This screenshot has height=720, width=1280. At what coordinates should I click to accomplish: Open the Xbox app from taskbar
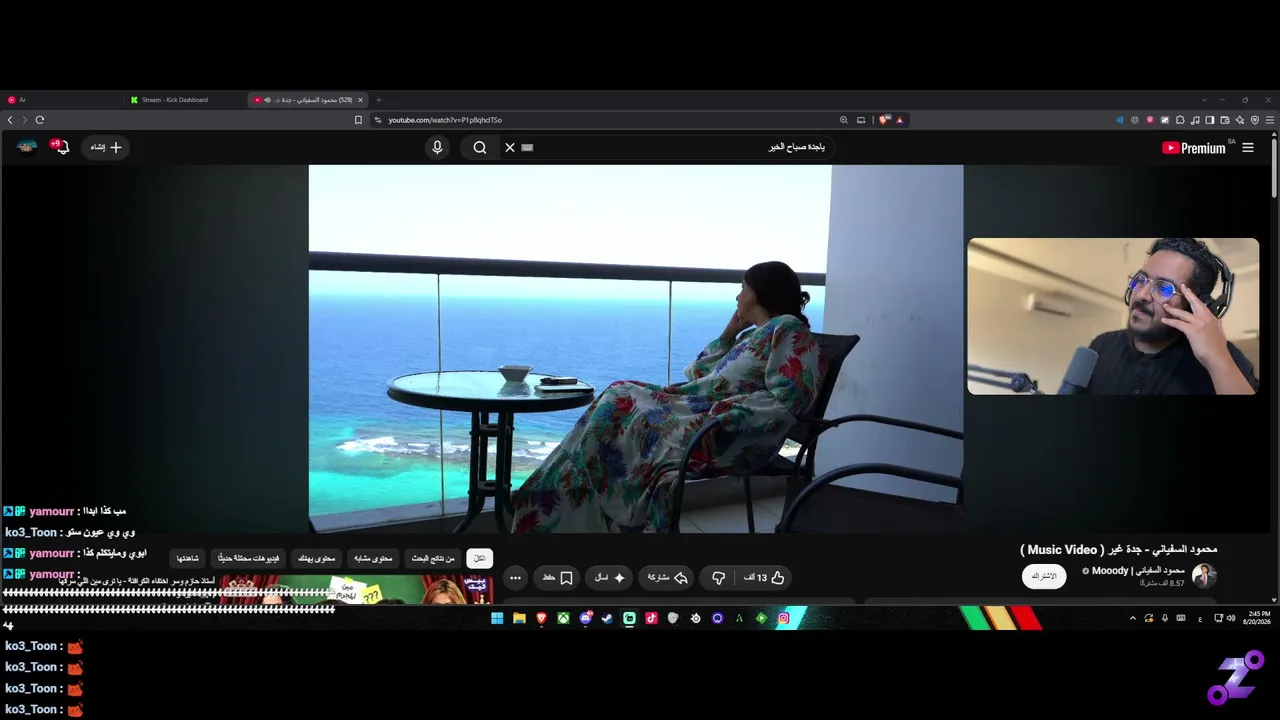click(x=563, y=619)
